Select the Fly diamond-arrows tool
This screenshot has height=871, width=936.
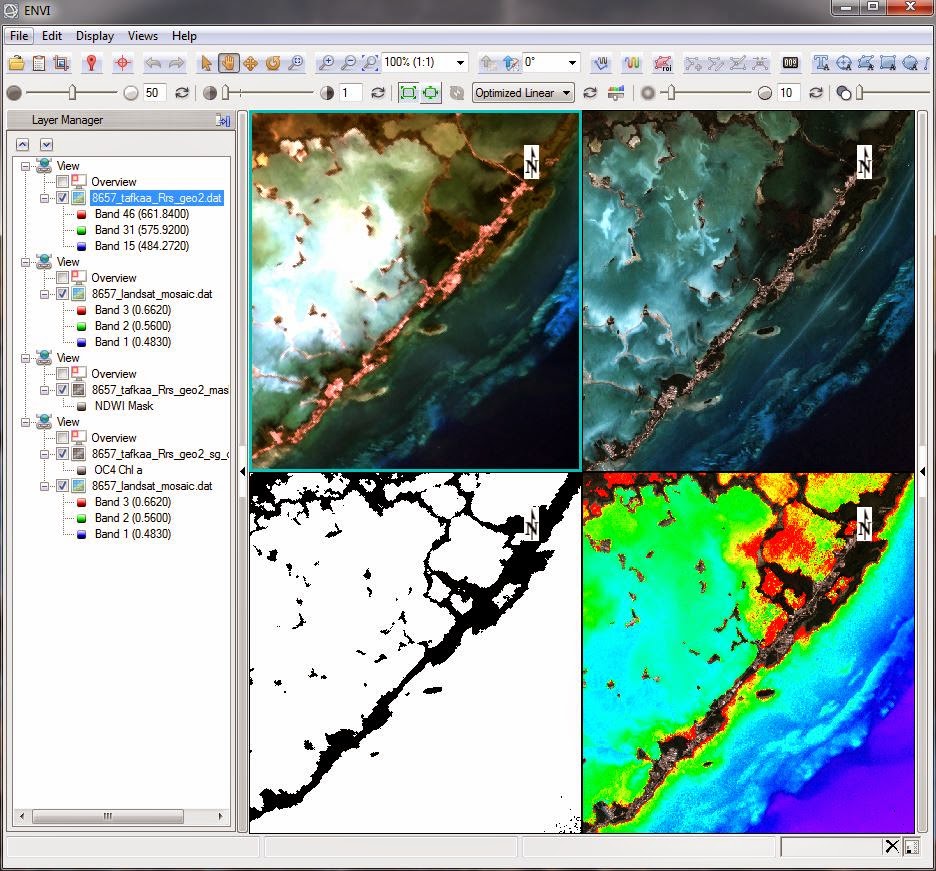(x=250, y=63)
